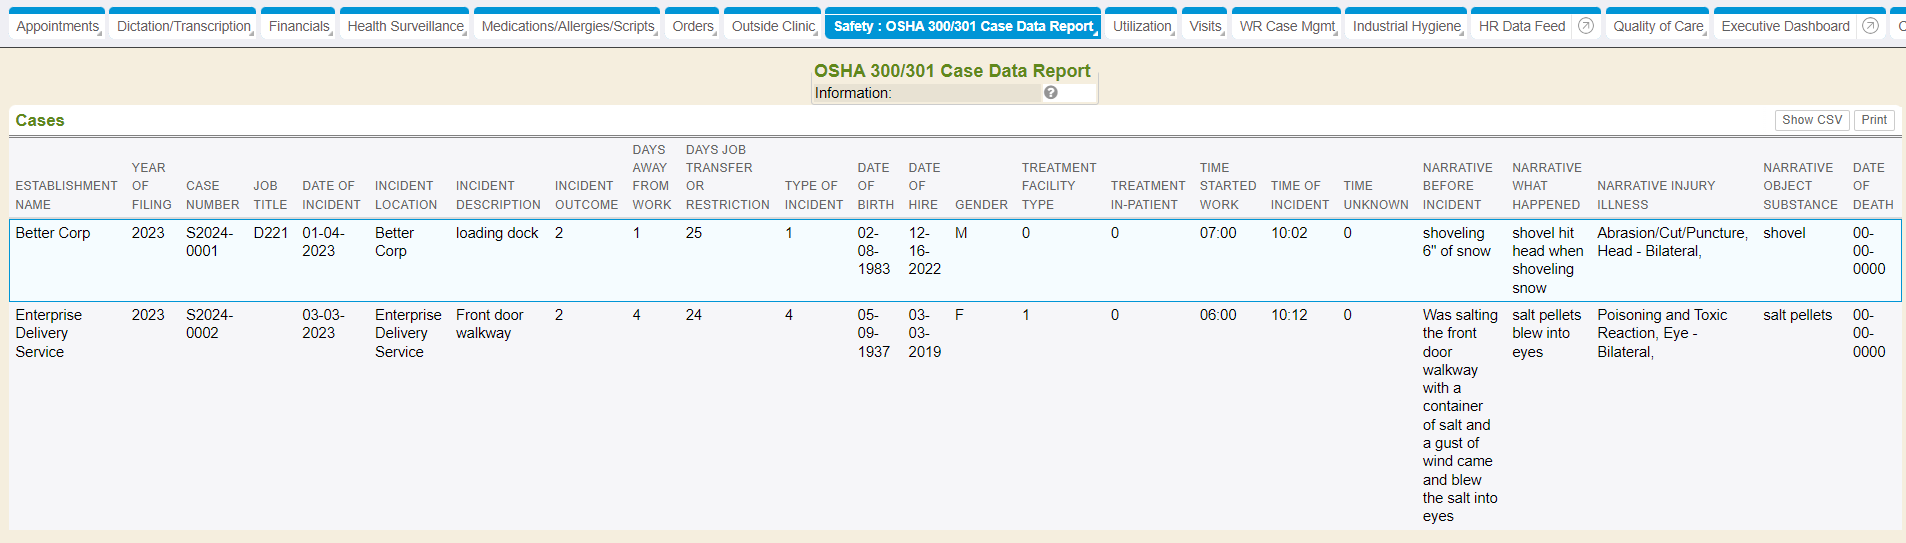The width and height of the screenshot is (1906, 543).
Task: Open the WR Case Mgmt tab
Action: tap(1286, 26)
